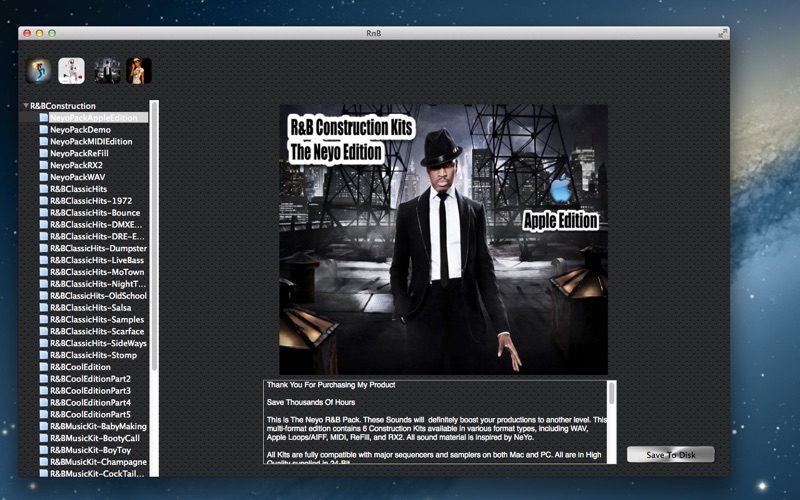Click the folder icon beside R&BClassicHits-LiveBass

point(44,260)
